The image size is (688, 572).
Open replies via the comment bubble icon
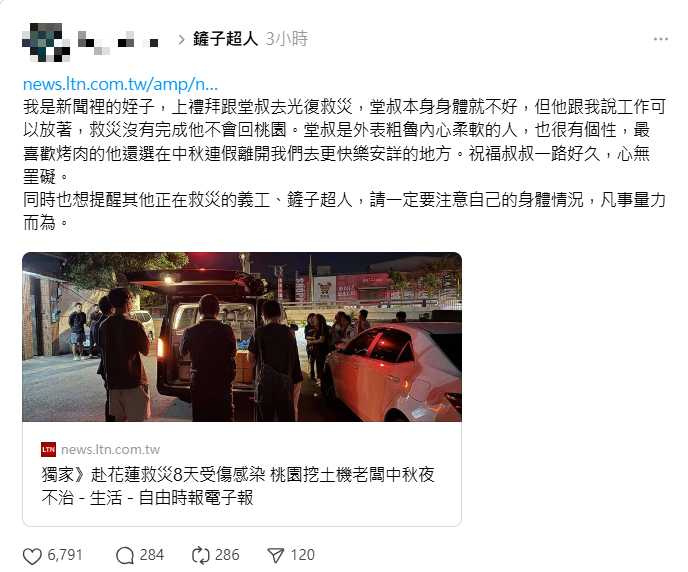[125, 556]
